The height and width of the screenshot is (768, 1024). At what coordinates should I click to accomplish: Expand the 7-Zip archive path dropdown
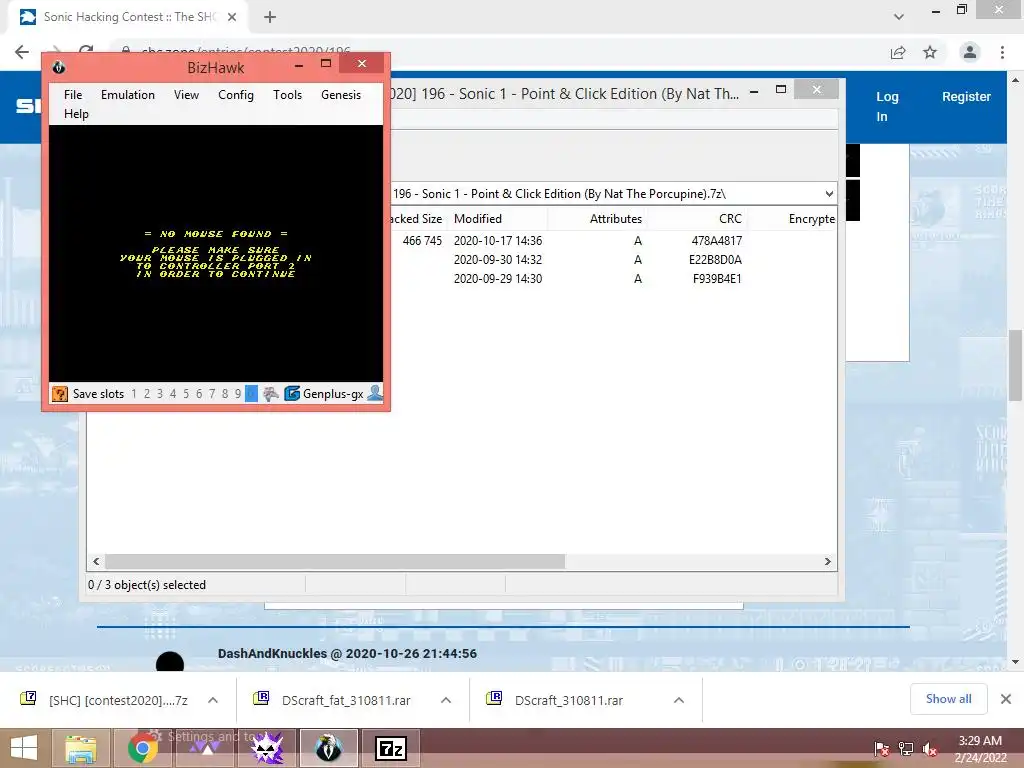(829, 194)
